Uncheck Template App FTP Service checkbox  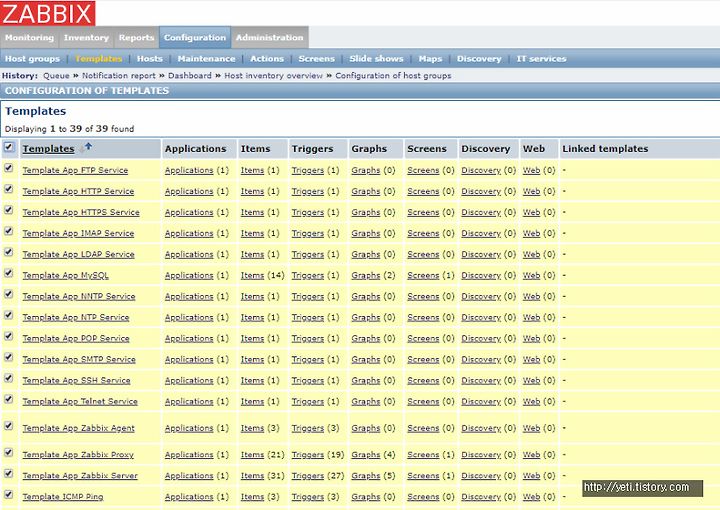coord(9,168)
